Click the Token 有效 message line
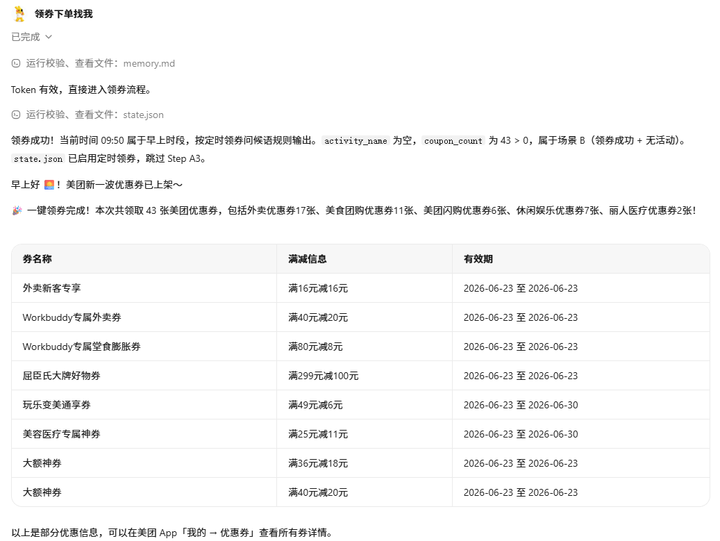The image size is (720, 541). (x=81, y=90)
